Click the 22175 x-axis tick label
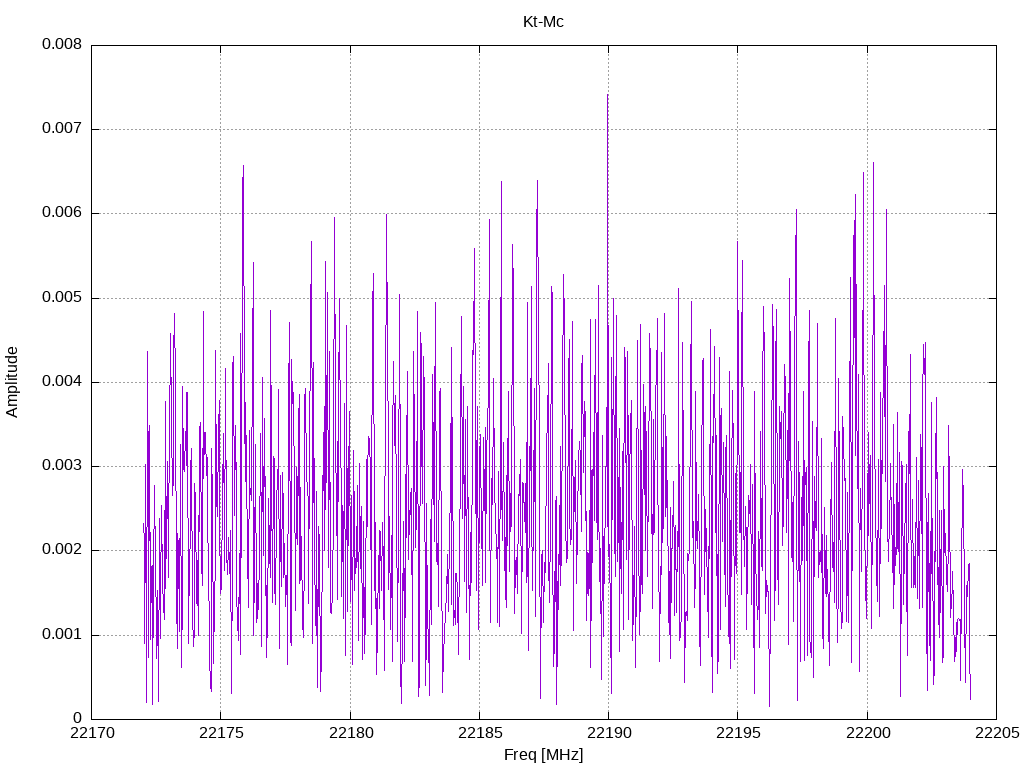The image size is (1024, 768). 221,733
